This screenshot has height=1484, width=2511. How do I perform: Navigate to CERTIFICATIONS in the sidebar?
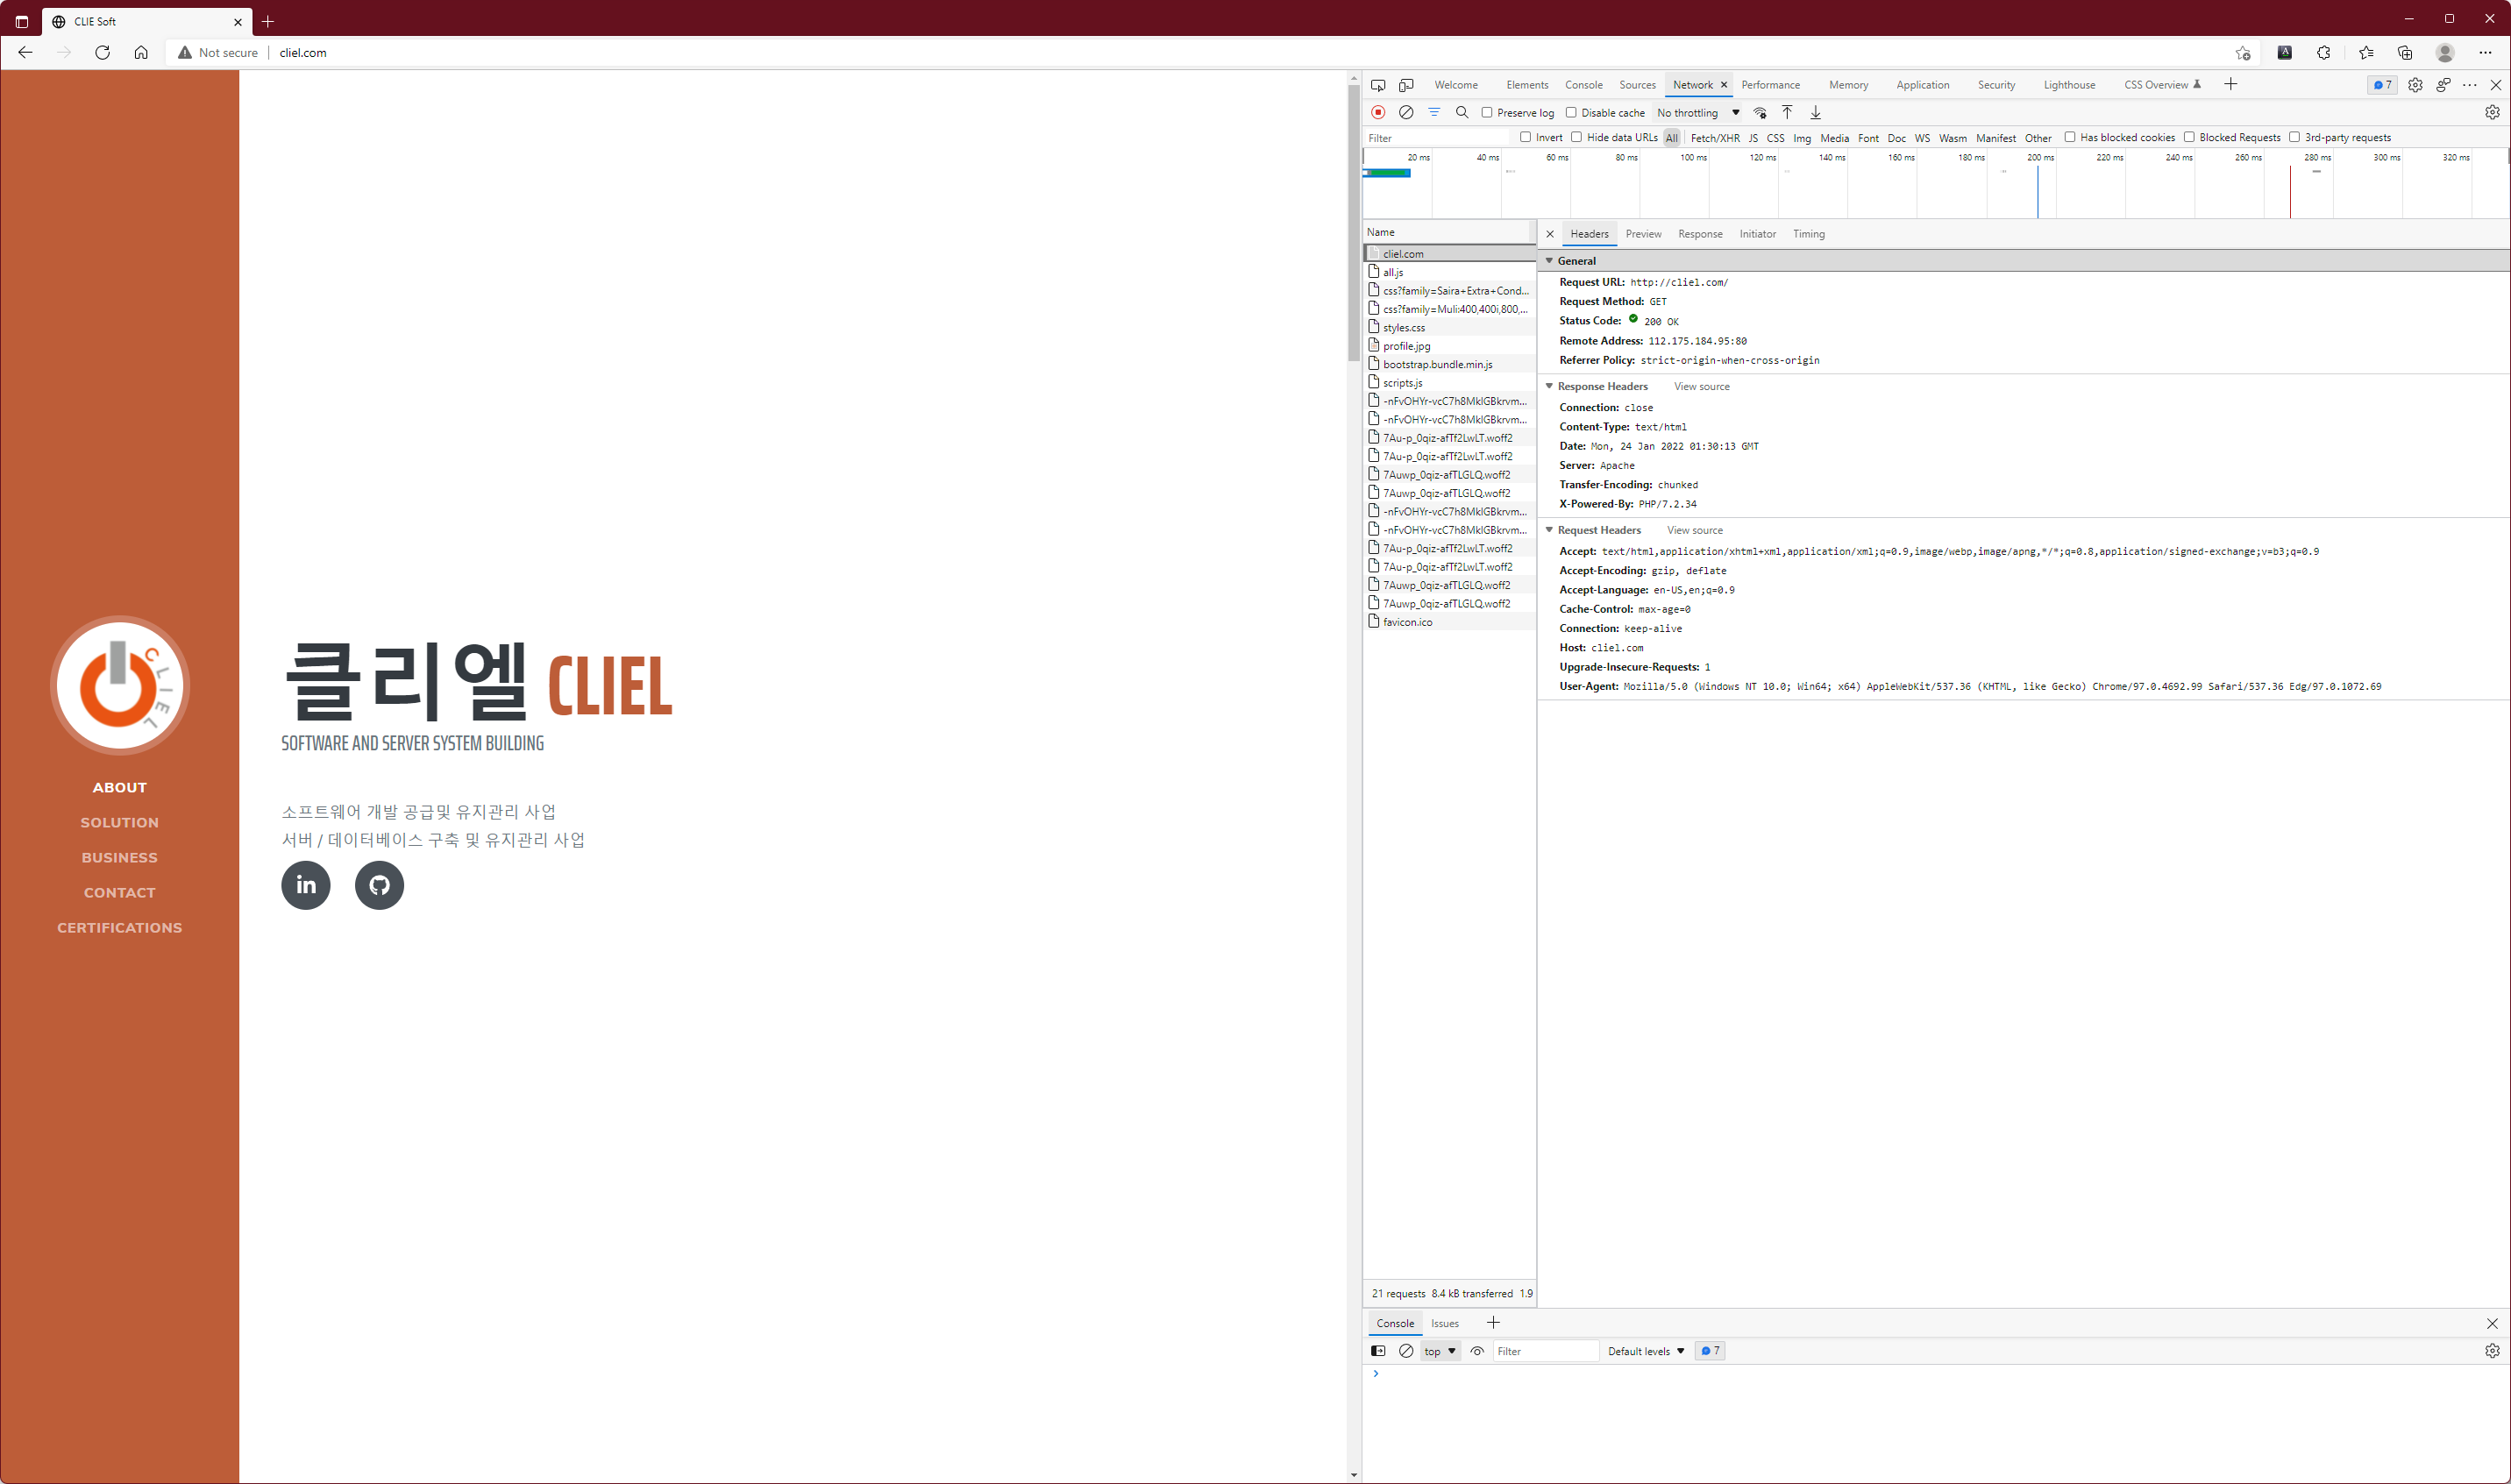click(x=119, y=928)
